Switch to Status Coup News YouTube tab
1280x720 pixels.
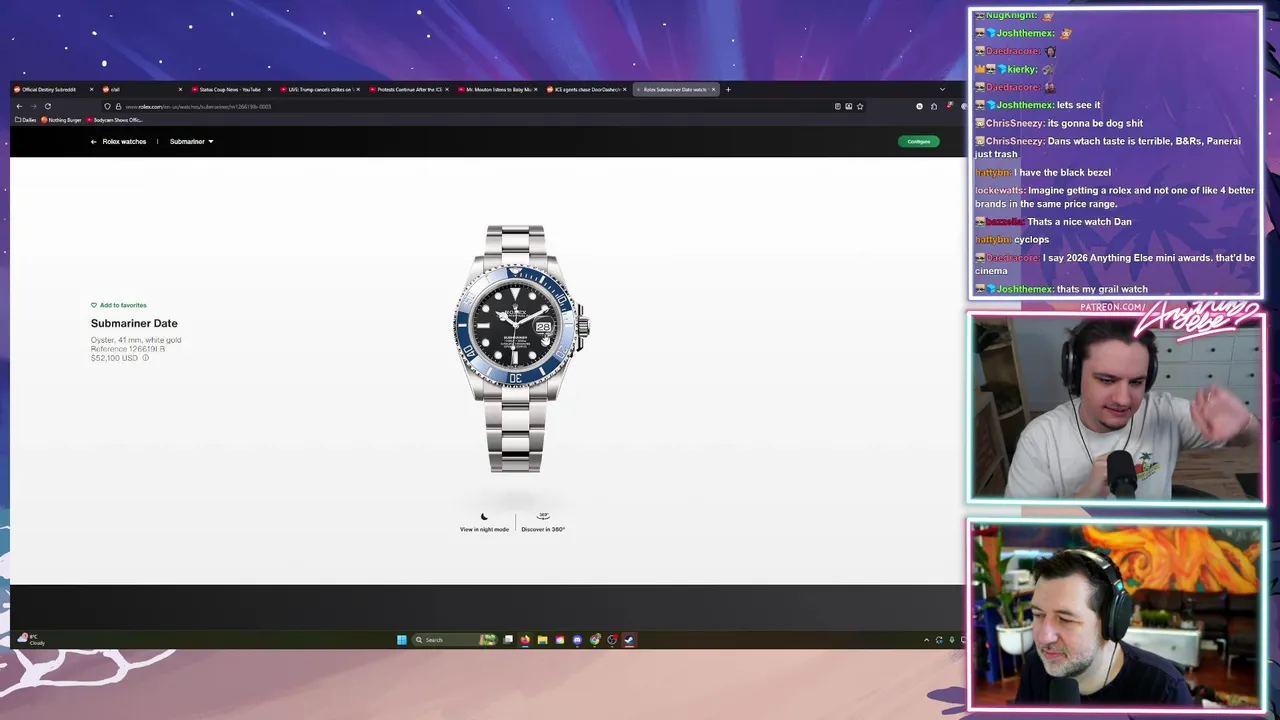pyautogui.click(x=229, y=89)
